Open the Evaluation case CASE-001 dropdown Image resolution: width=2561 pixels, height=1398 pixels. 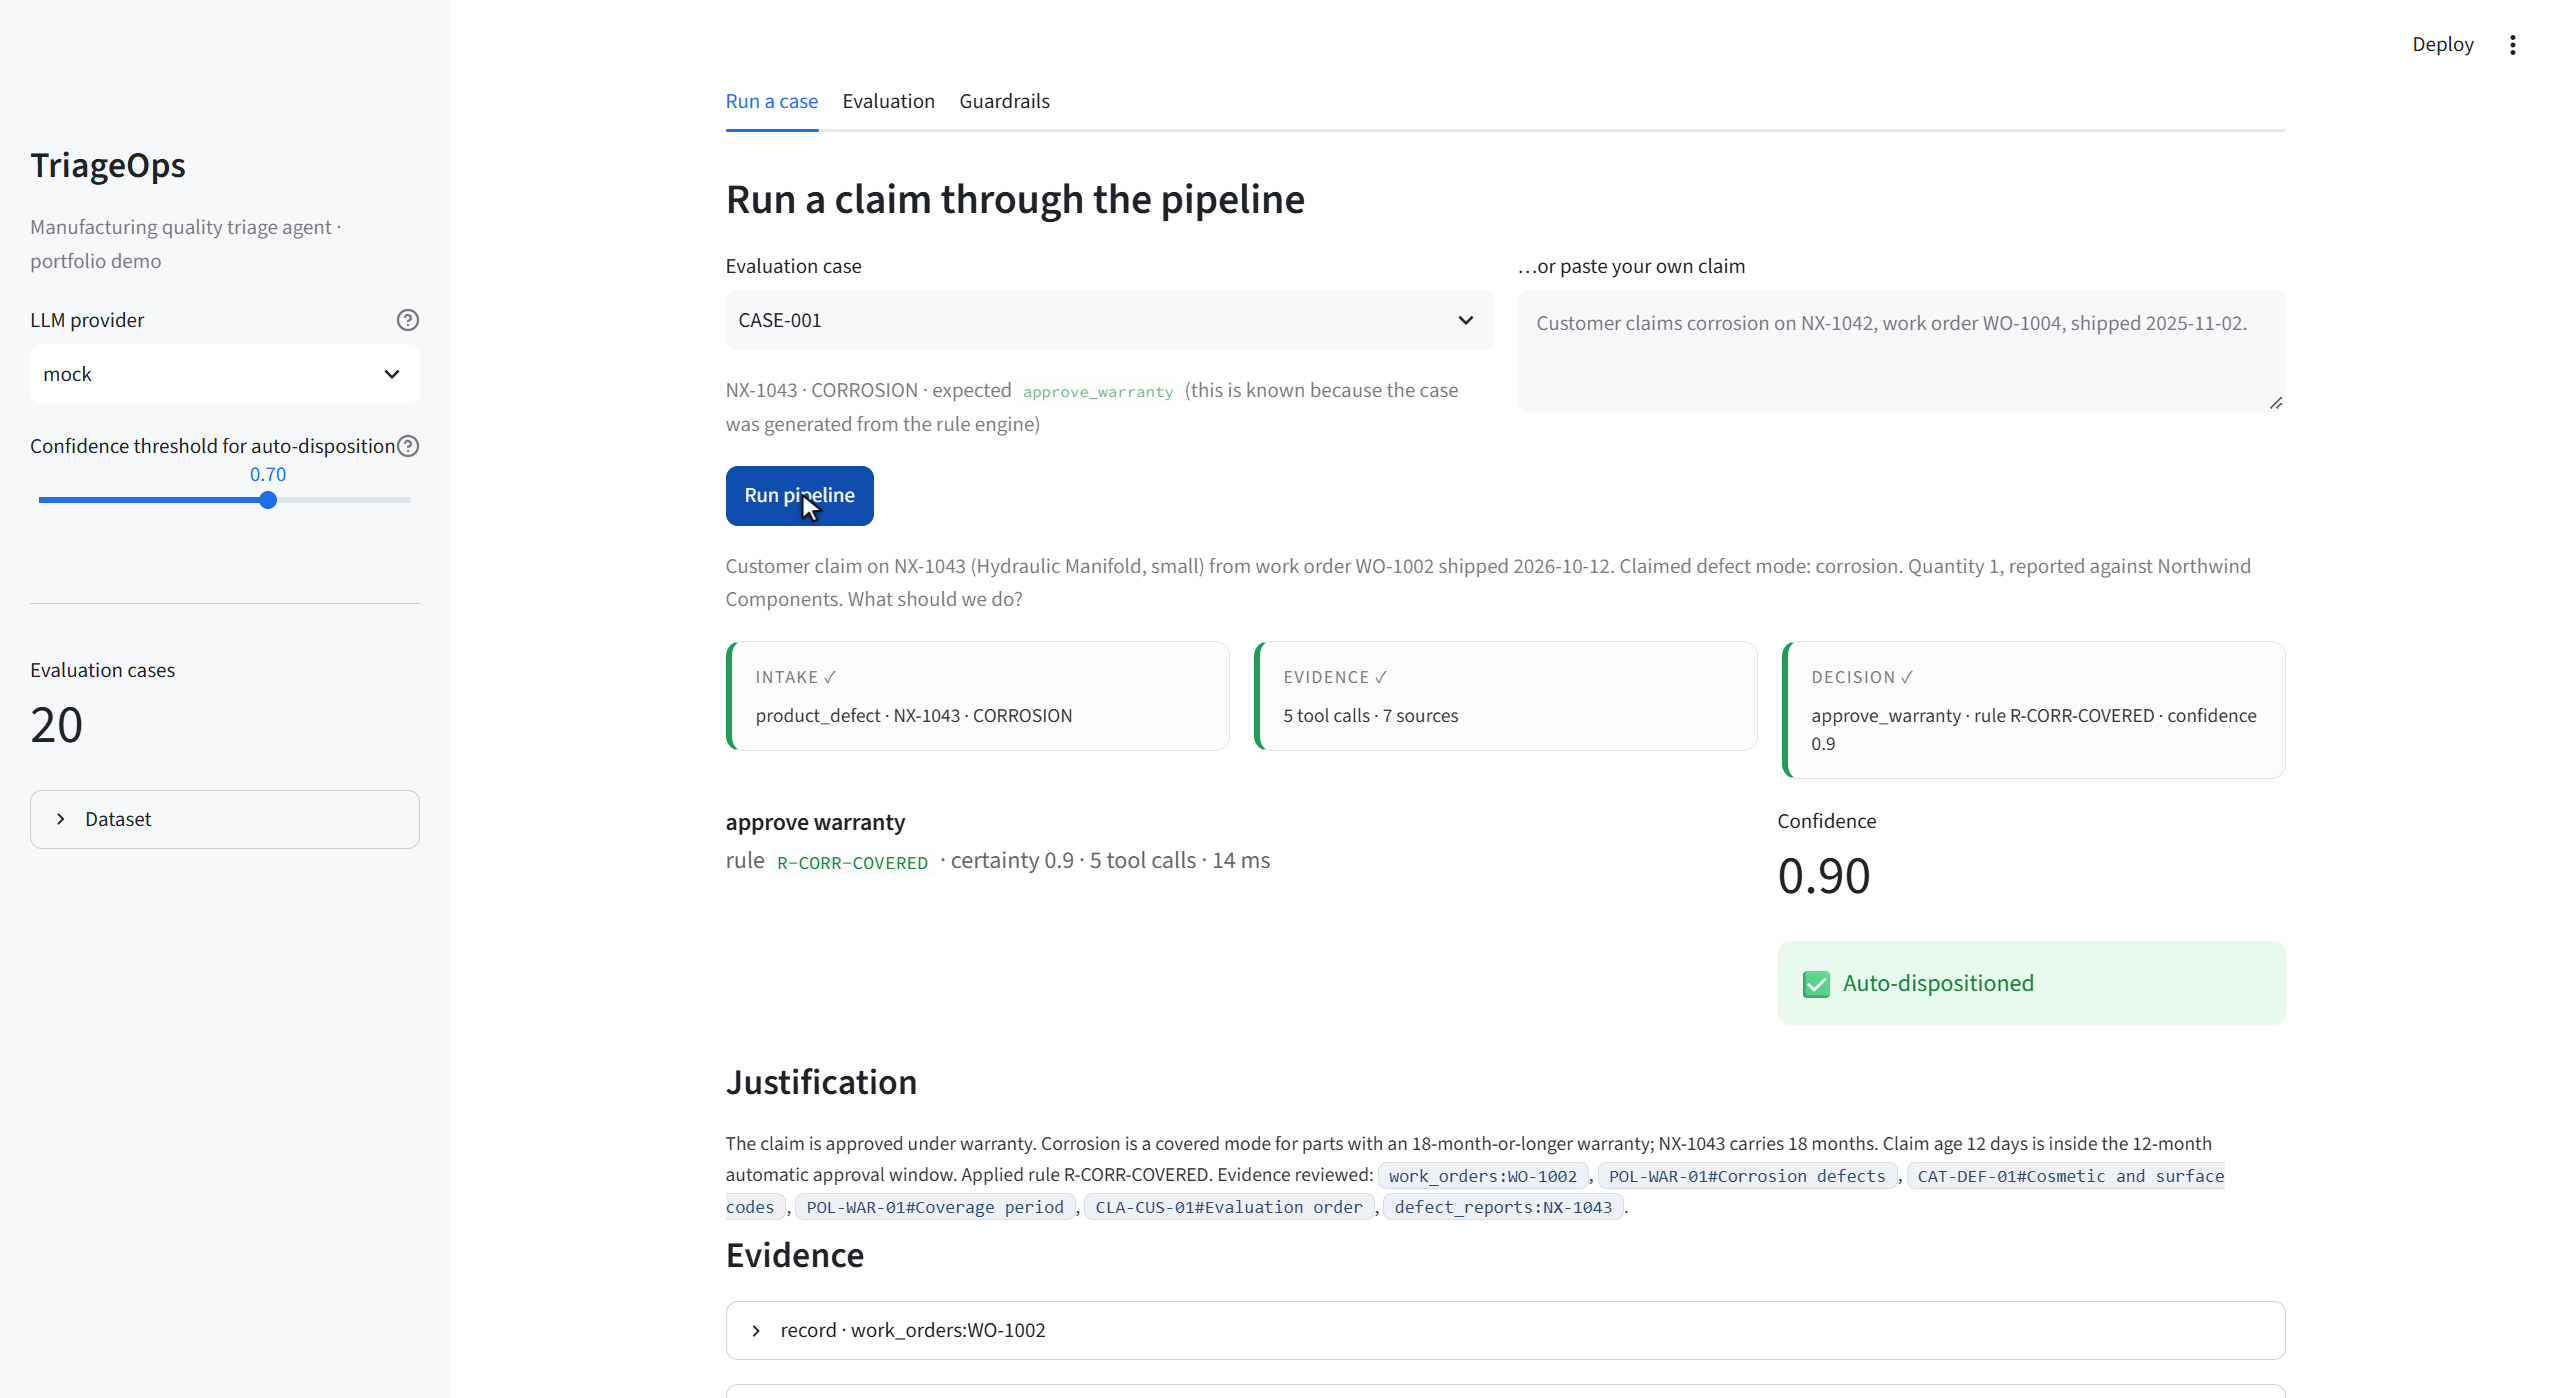click(1109, 320)
